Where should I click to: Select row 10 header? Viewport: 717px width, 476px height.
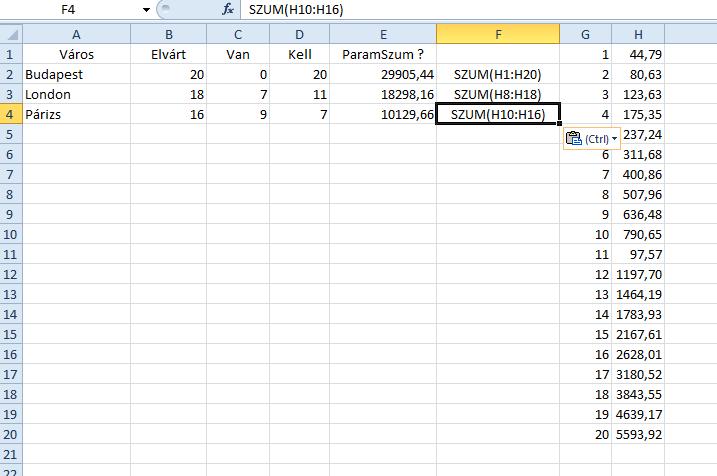pyautogui.click(x=11, y=235)
